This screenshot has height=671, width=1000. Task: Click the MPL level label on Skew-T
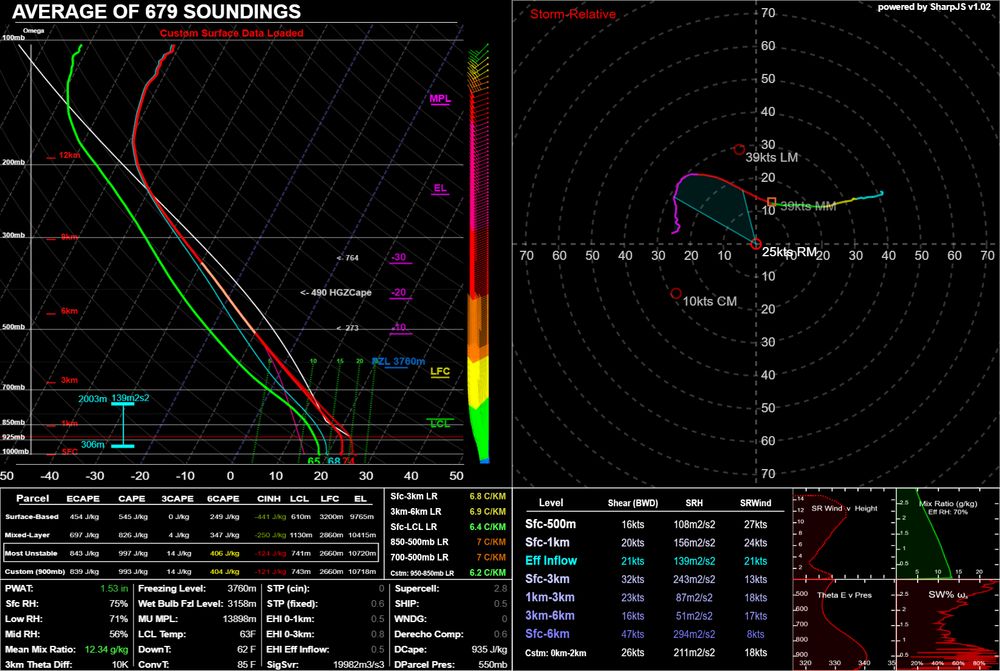[x=440, y=99]
